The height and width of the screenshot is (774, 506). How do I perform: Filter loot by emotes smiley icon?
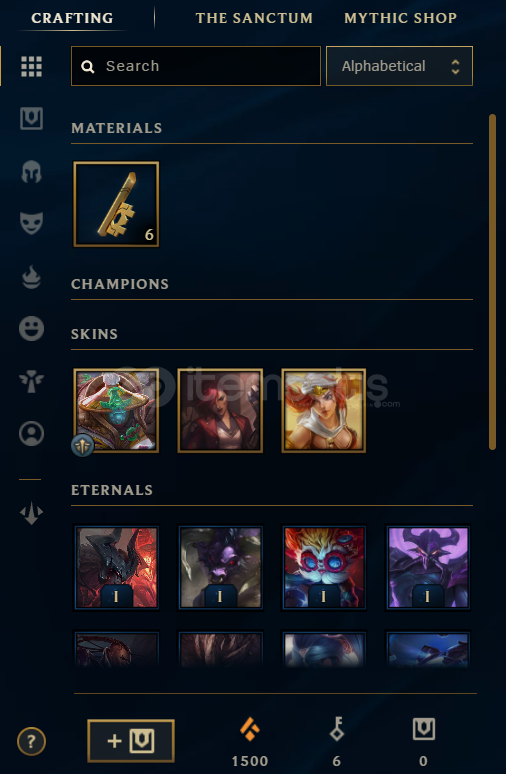pos(31,329)
